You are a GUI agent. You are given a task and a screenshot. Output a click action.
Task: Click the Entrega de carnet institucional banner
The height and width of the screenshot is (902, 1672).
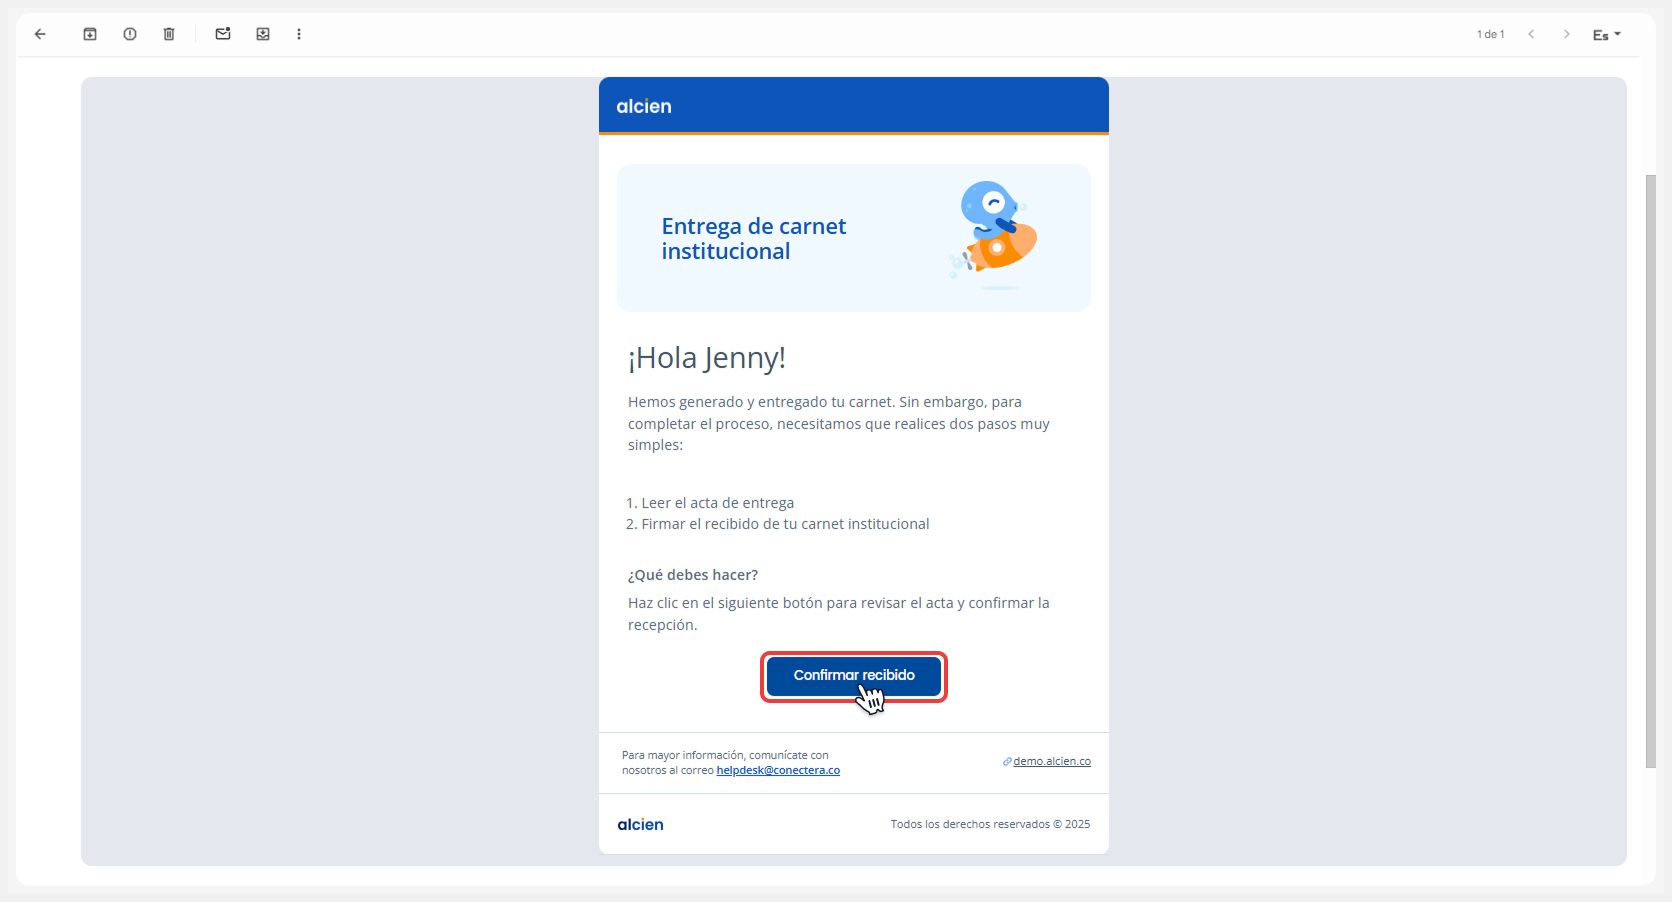pyautogui.click(x=853, y=238)
